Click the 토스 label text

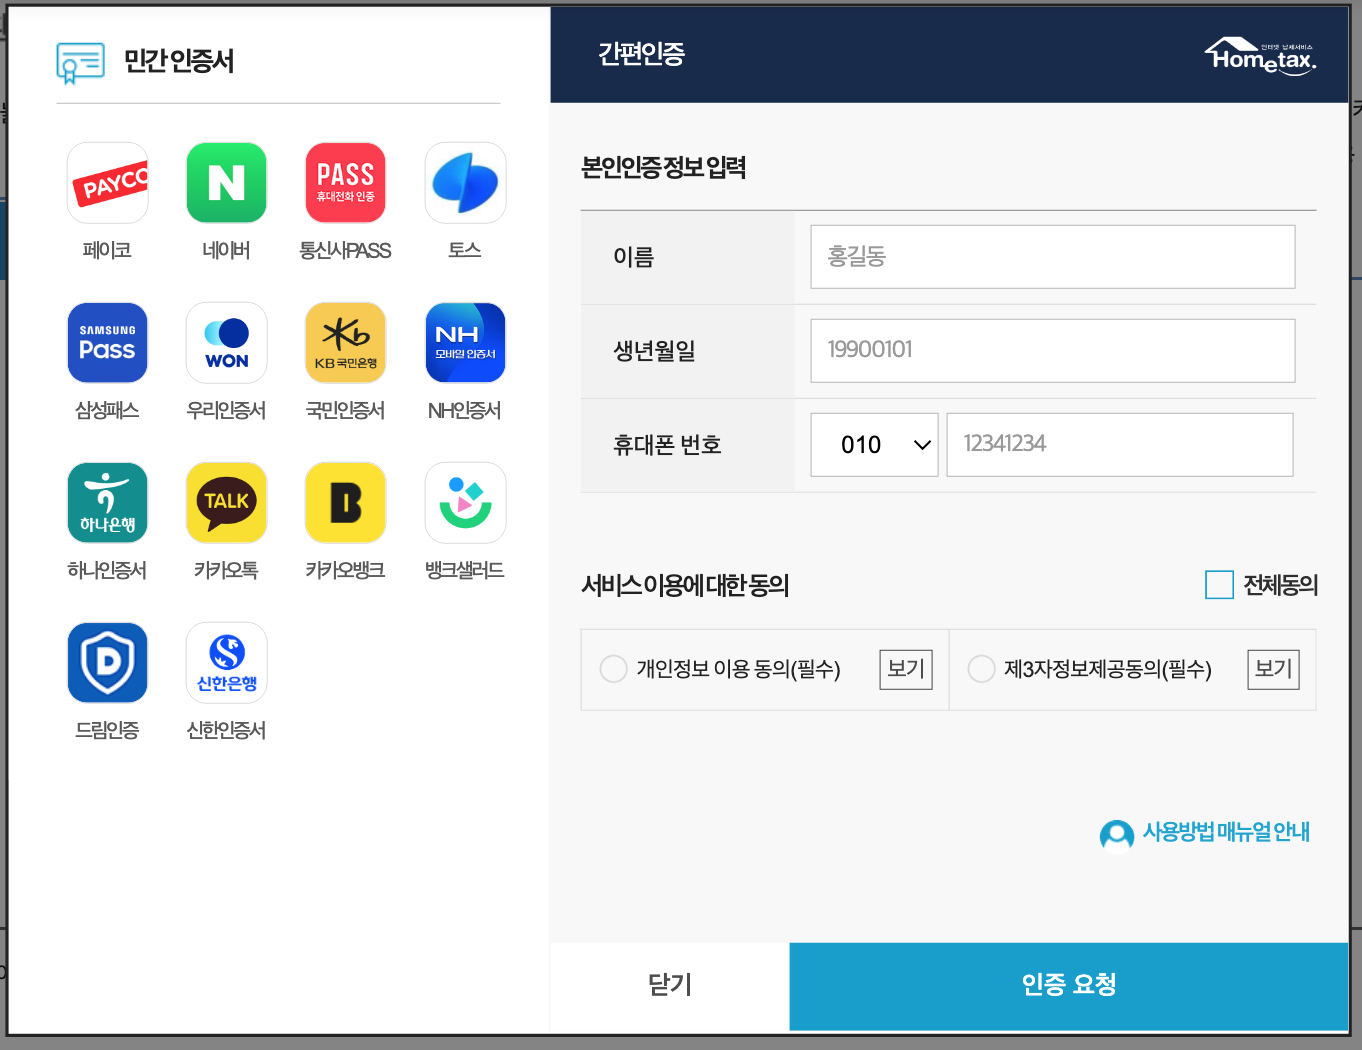[x=465, y=251]
